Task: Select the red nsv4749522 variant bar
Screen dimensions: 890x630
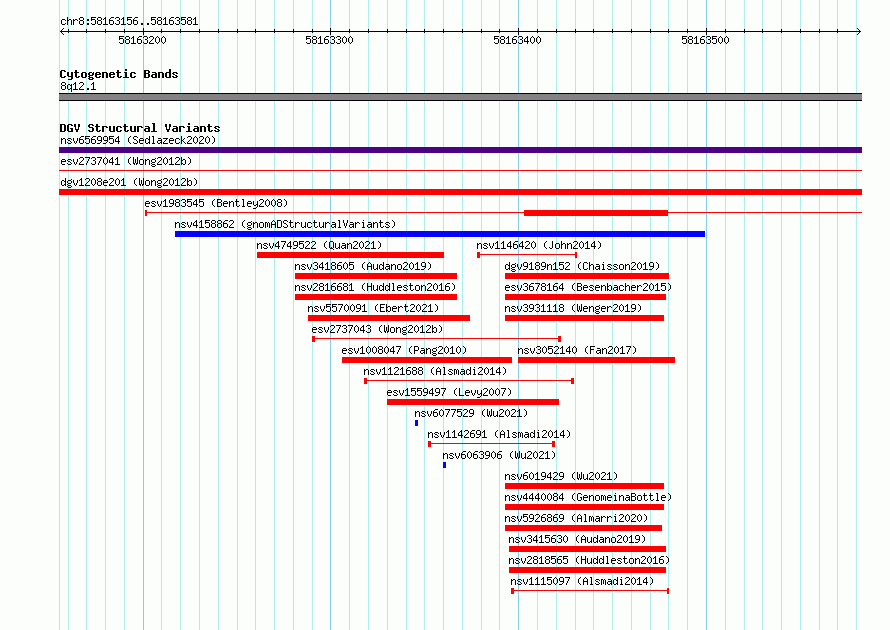Action: (350, 255)
